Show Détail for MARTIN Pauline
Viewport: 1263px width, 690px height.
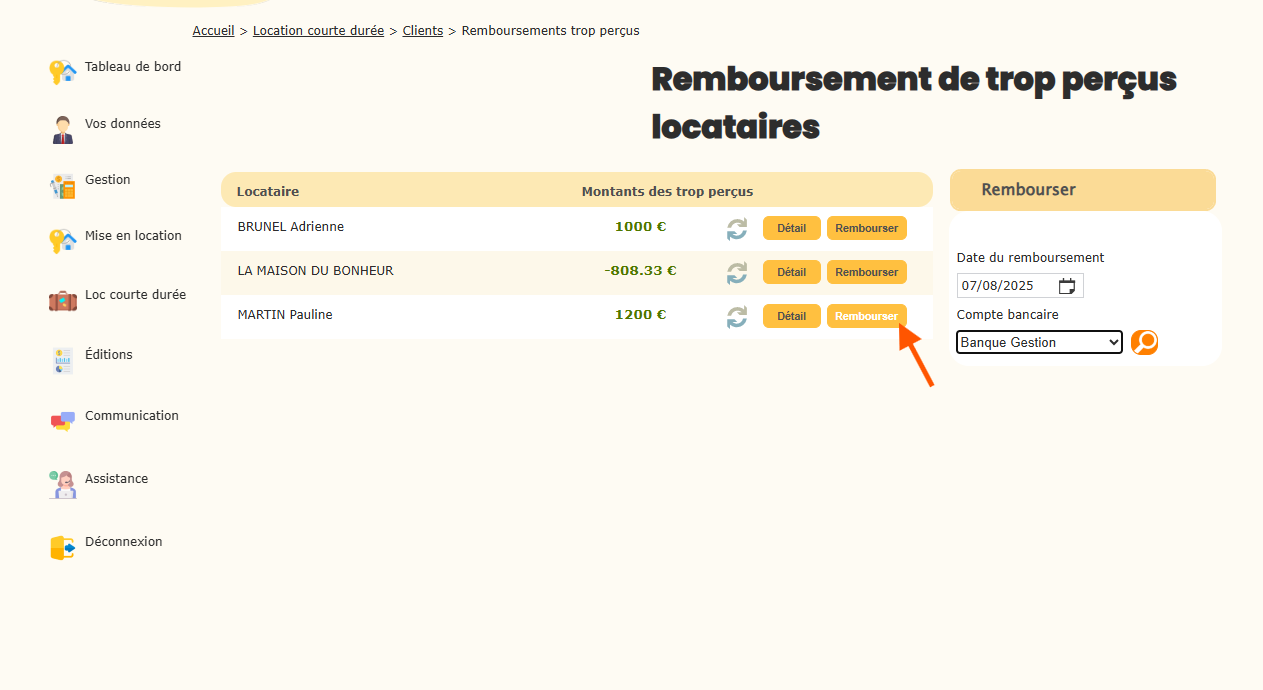click(x=792, y=316)
